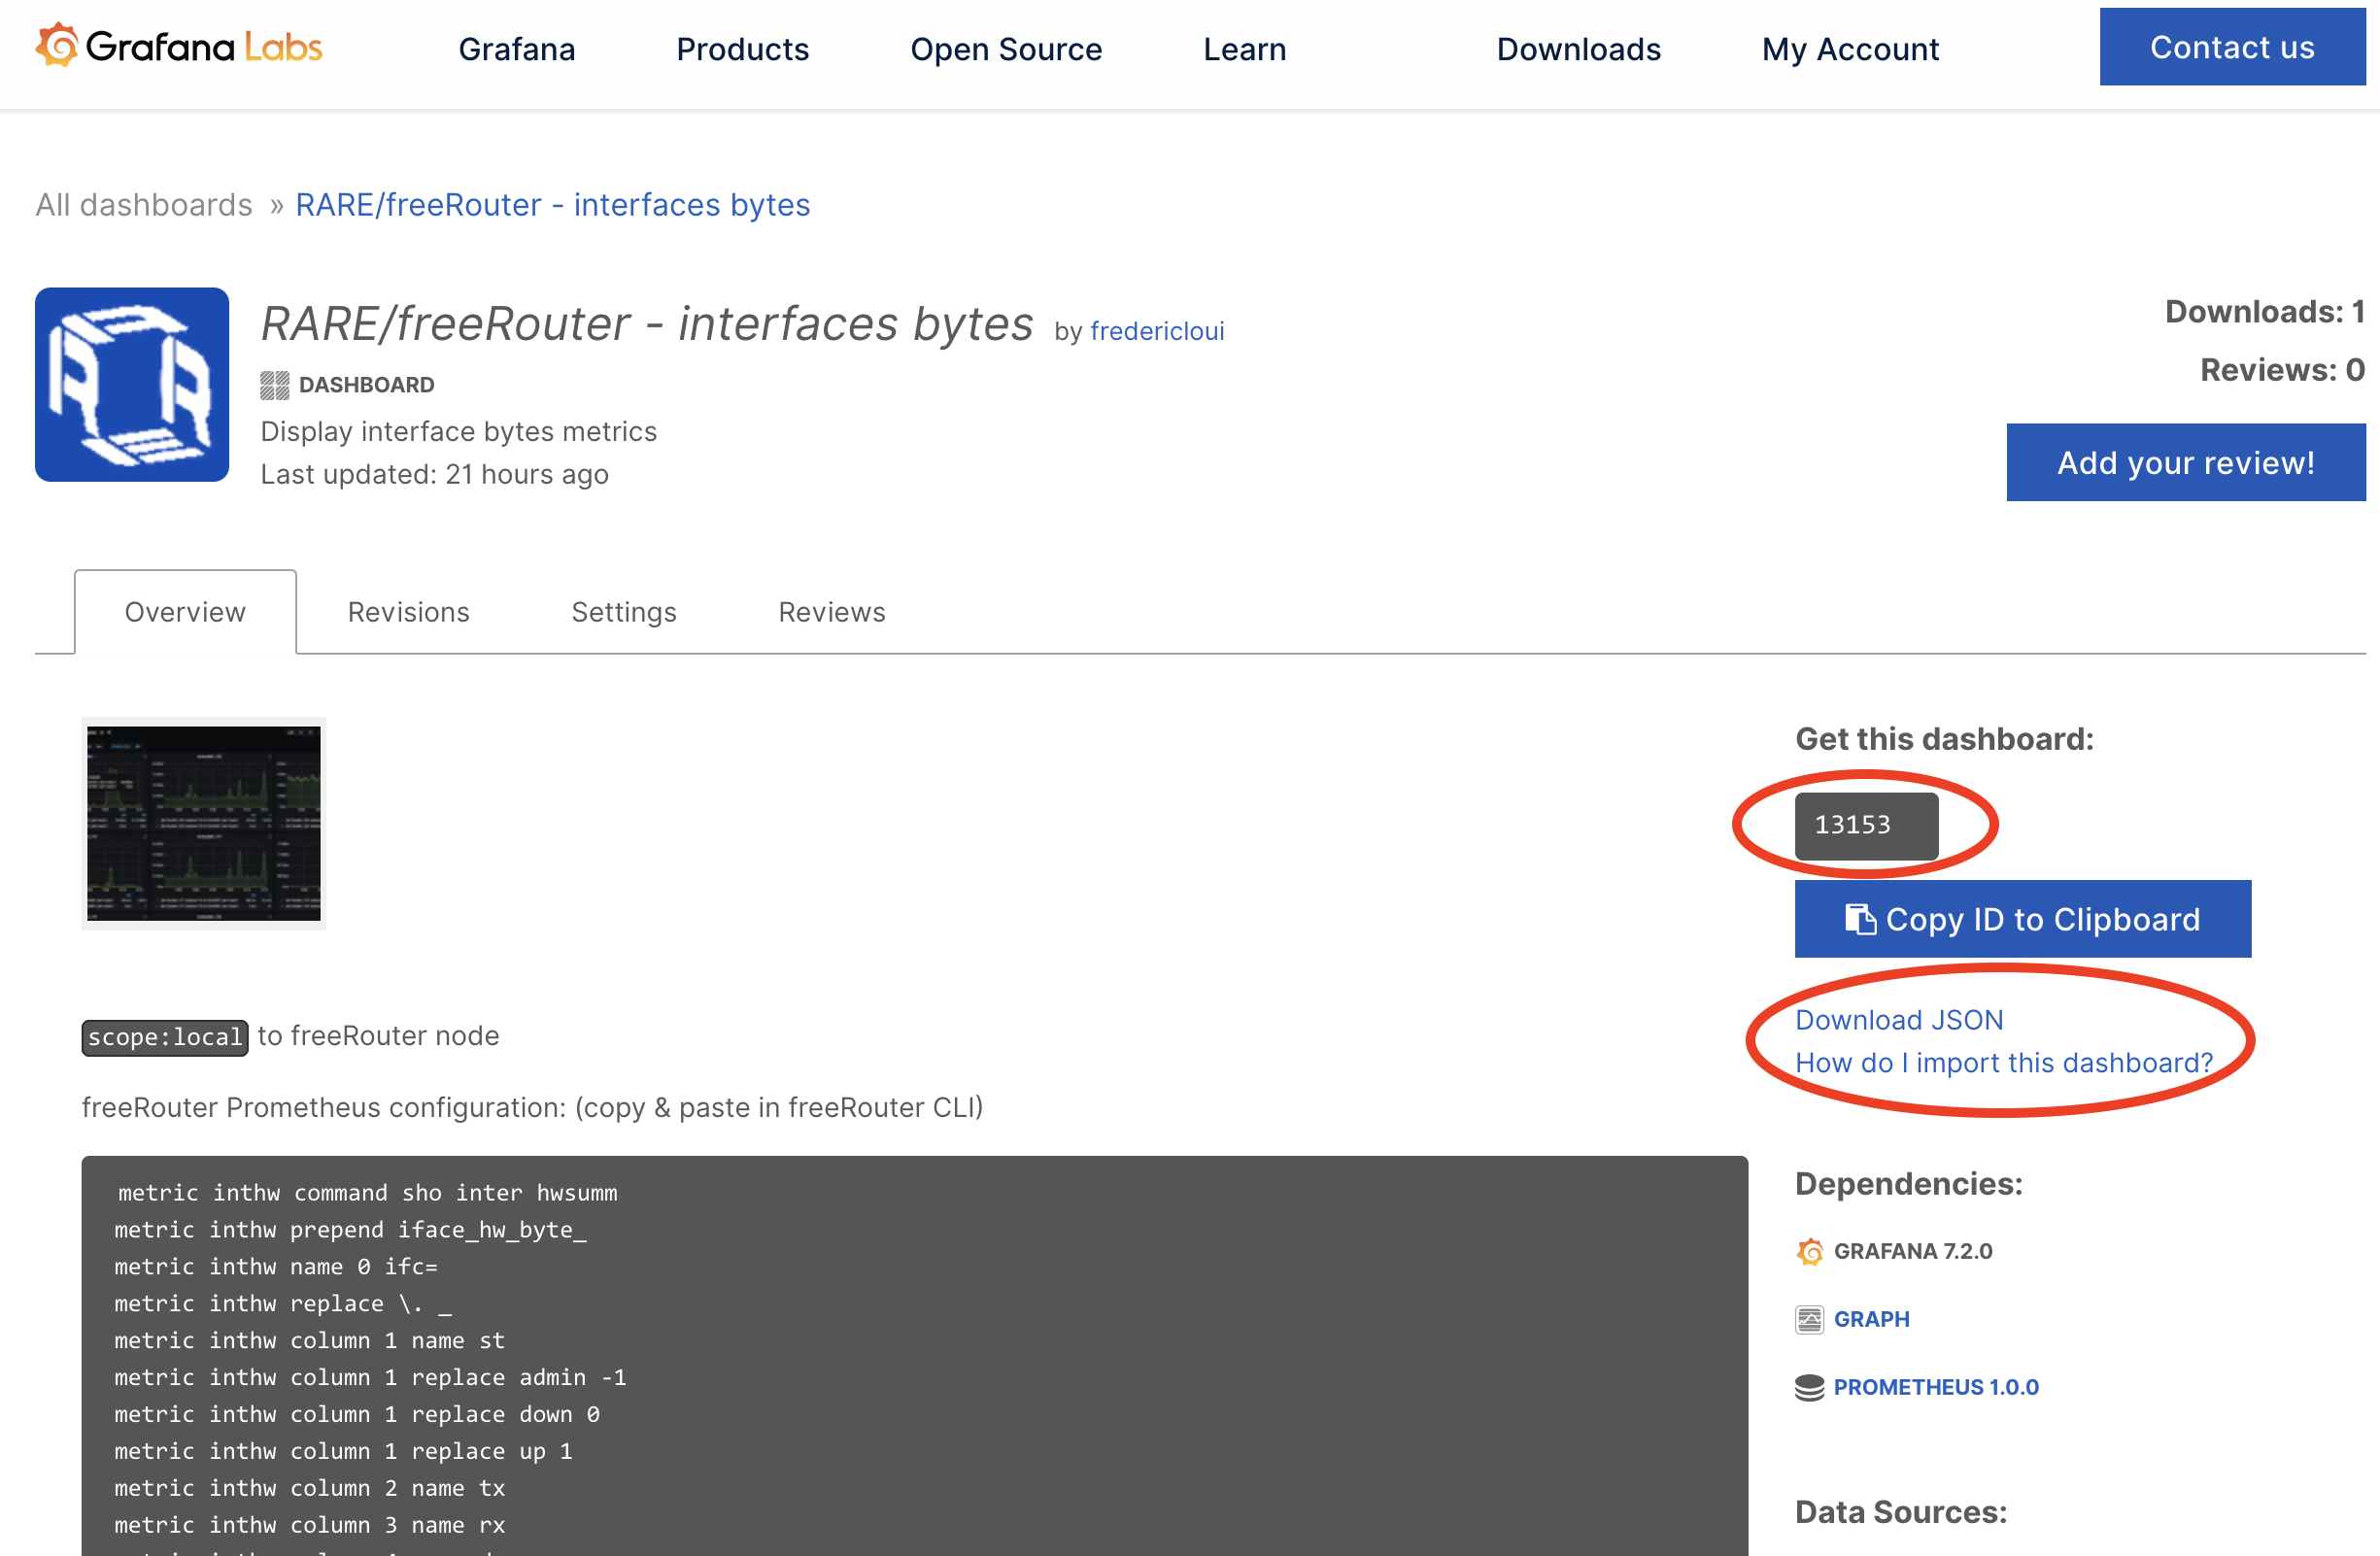Click the Graph panel dependency icon
The width and height of the screenshot is (2380, 1556).
(x=1810, y=1319)
